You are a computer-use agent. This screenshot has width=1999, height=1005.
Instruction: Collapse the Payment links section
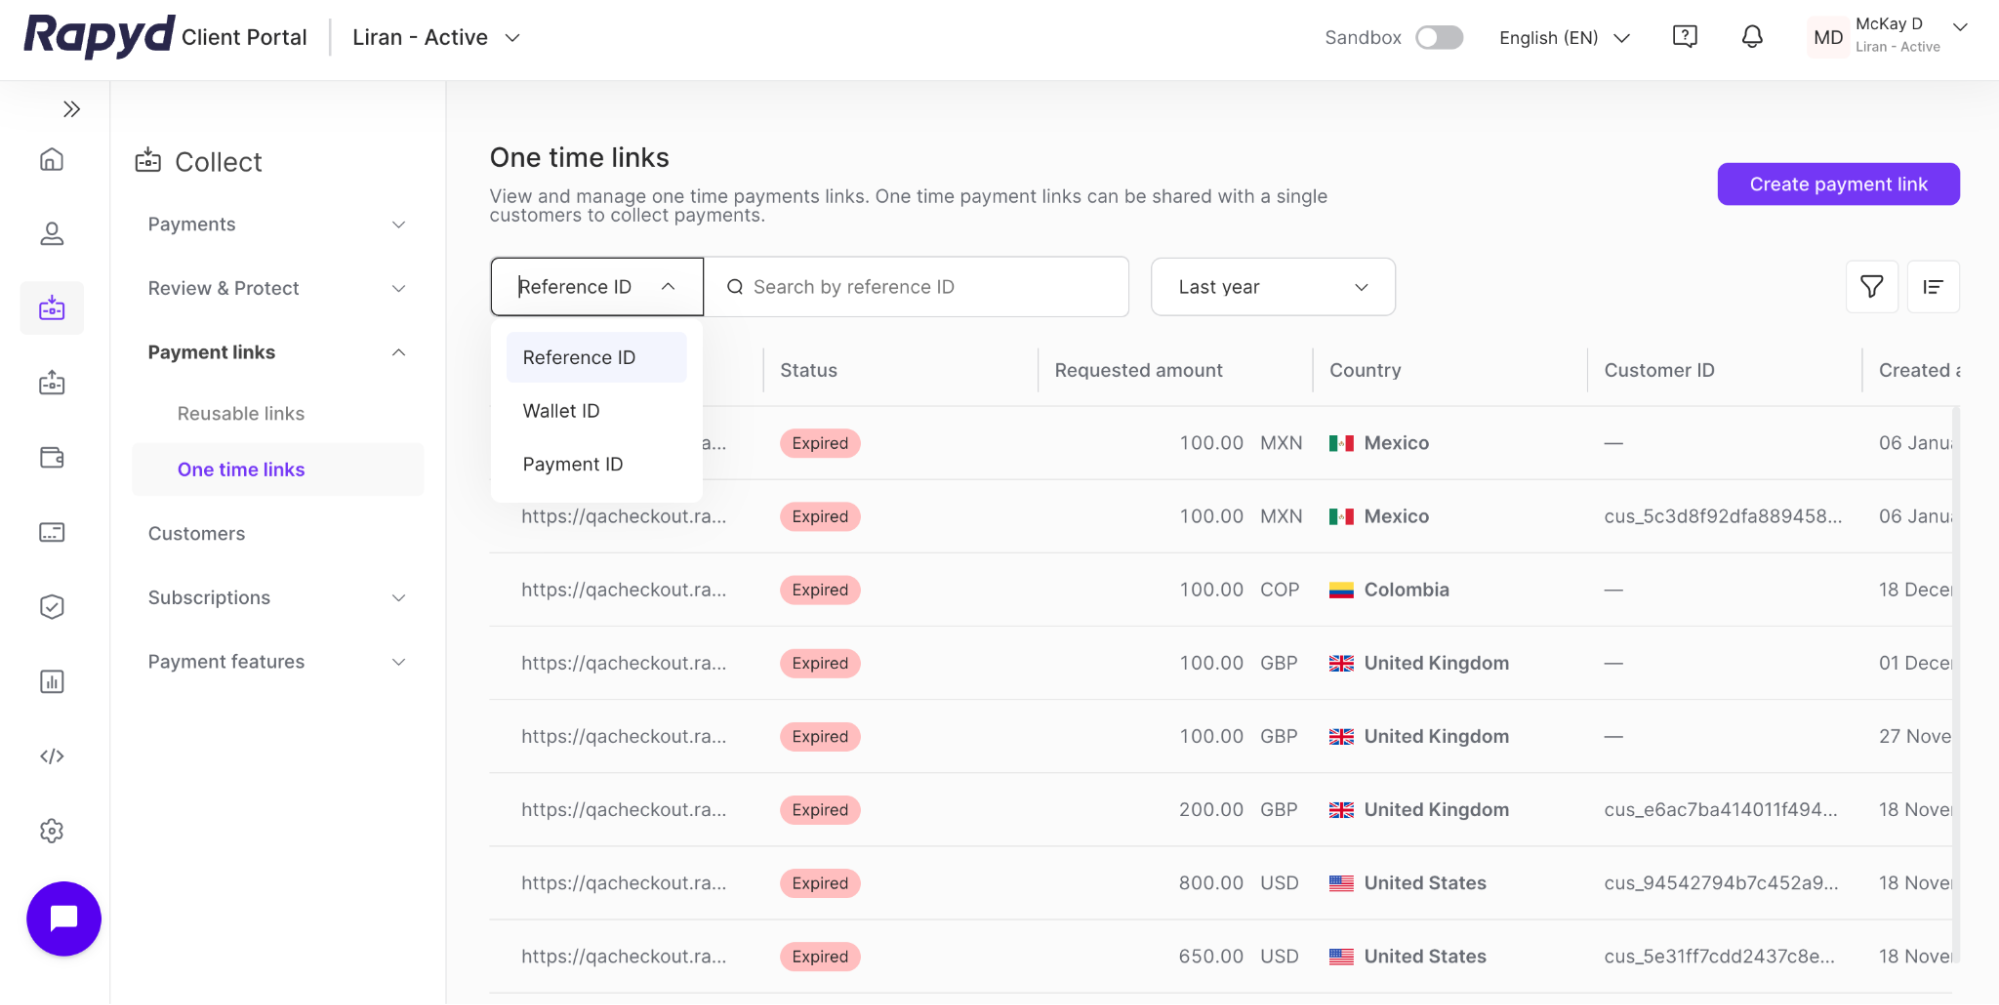[x=275, y=351]
